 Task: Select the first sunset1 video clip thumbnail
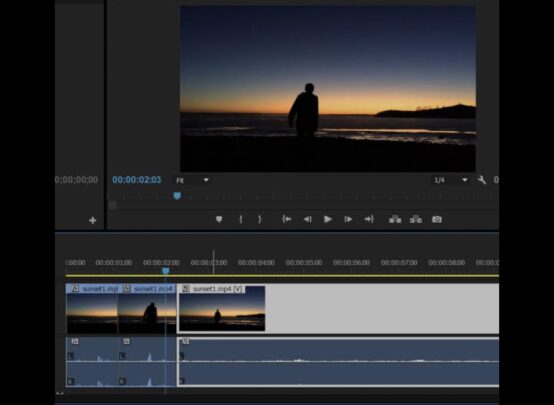point(92,313)
